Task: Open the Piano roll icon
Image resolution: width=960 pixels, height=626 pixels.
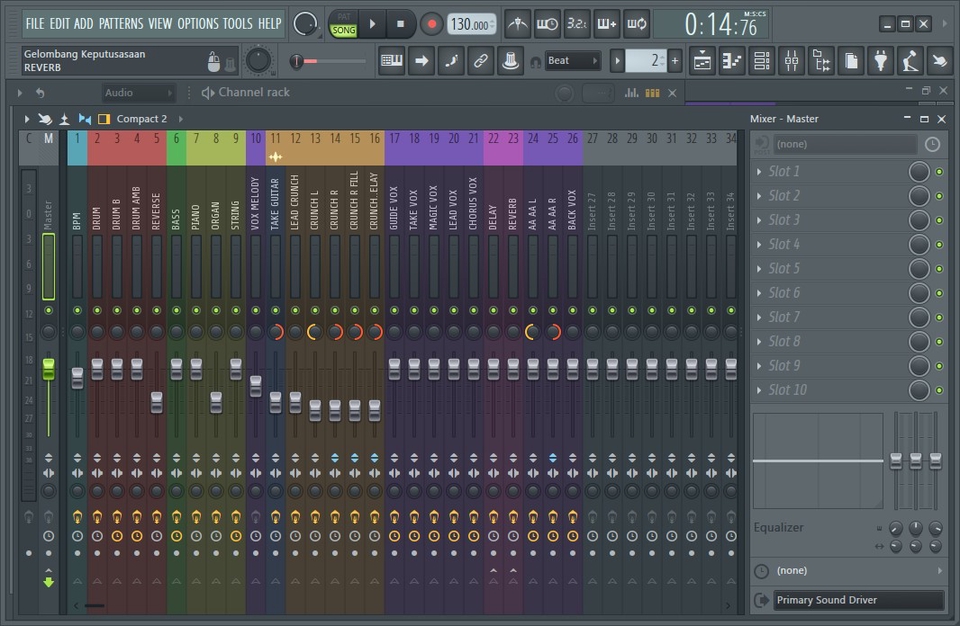Action: (731, 61)
